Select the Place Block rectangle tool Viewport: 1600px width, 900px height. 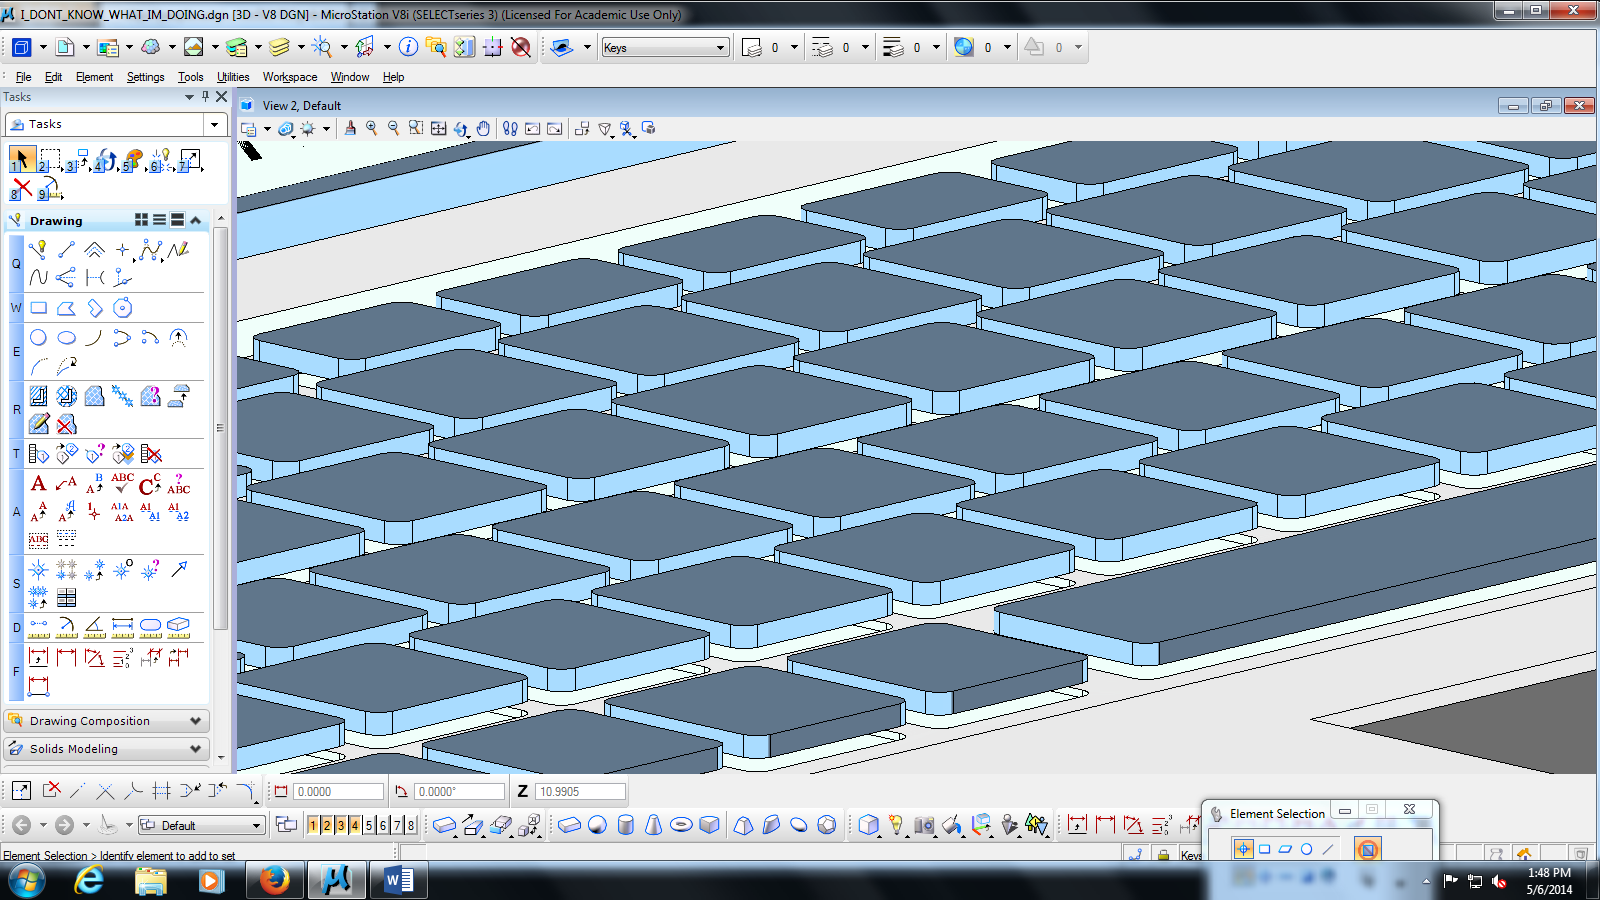(39, 308)
